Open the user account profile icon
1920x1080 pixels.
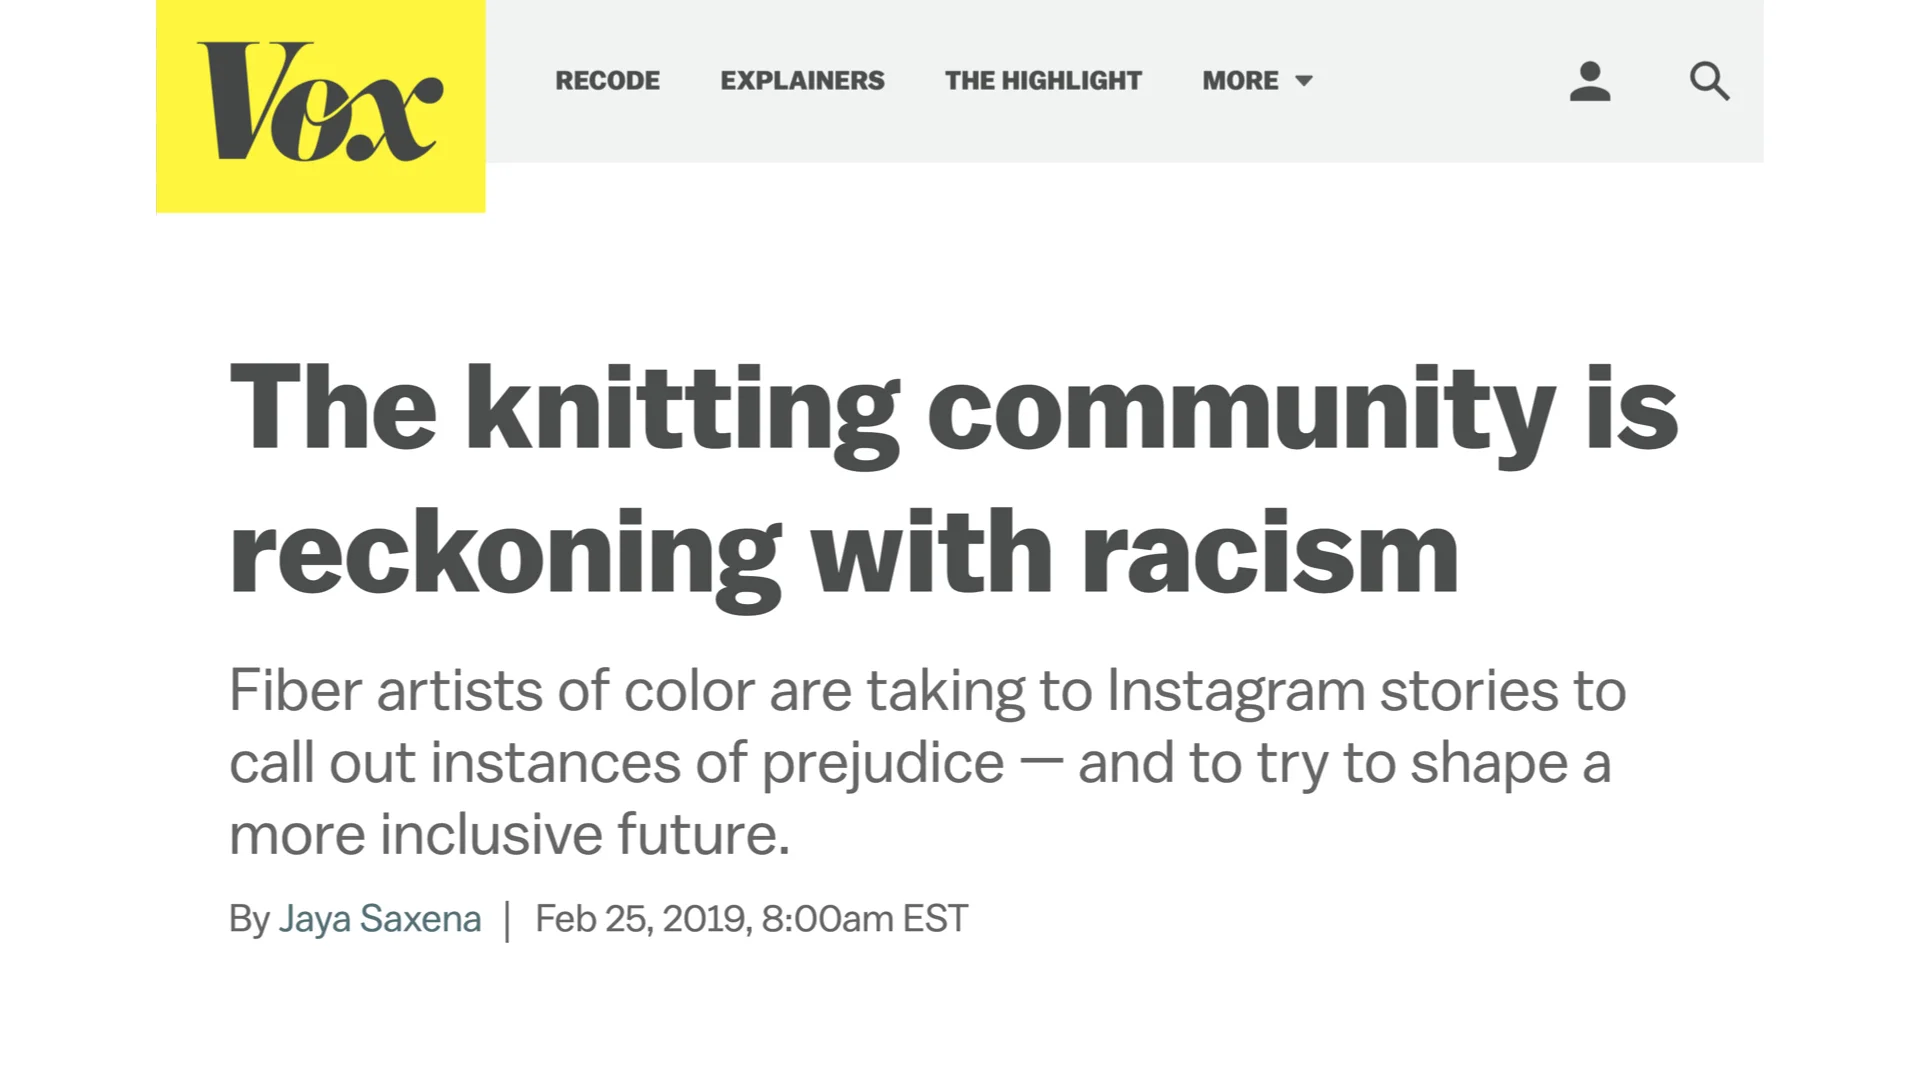(x=1590, y=81)
